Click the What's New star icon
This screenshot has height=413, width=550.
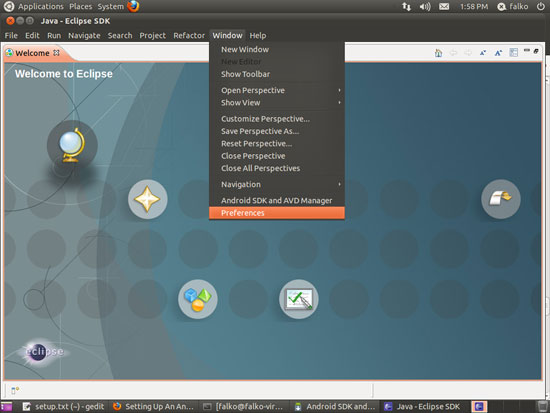(147, 199)
